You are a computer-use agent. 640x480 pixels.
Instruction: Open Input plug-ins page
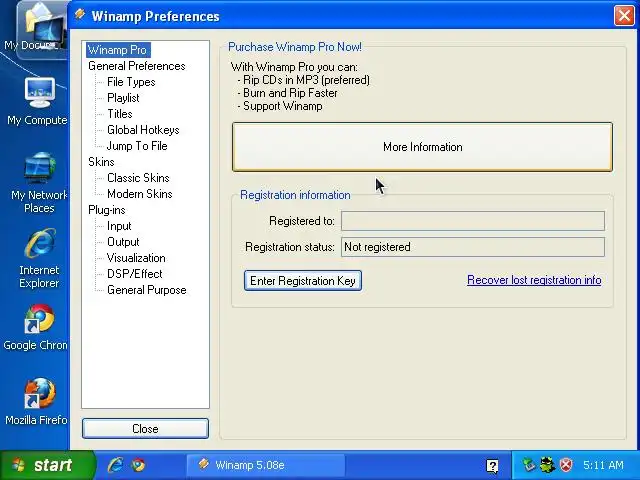[x=119, y=226]
